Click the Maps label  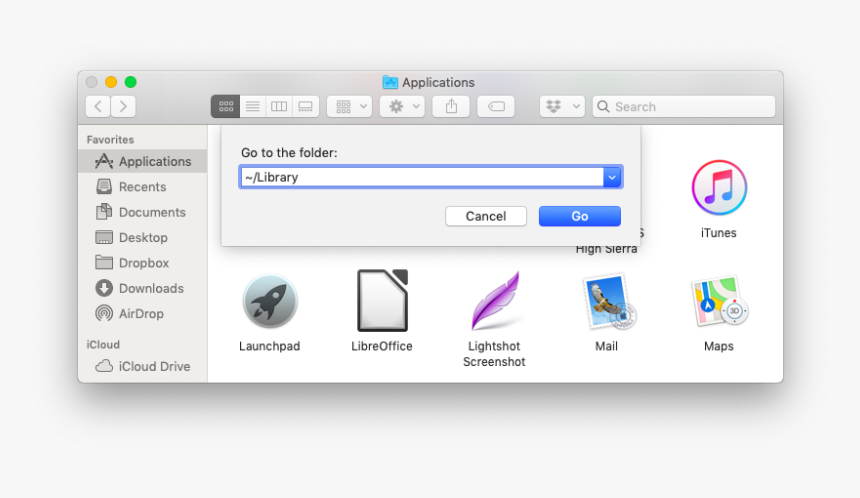click(x=718, y=346)
